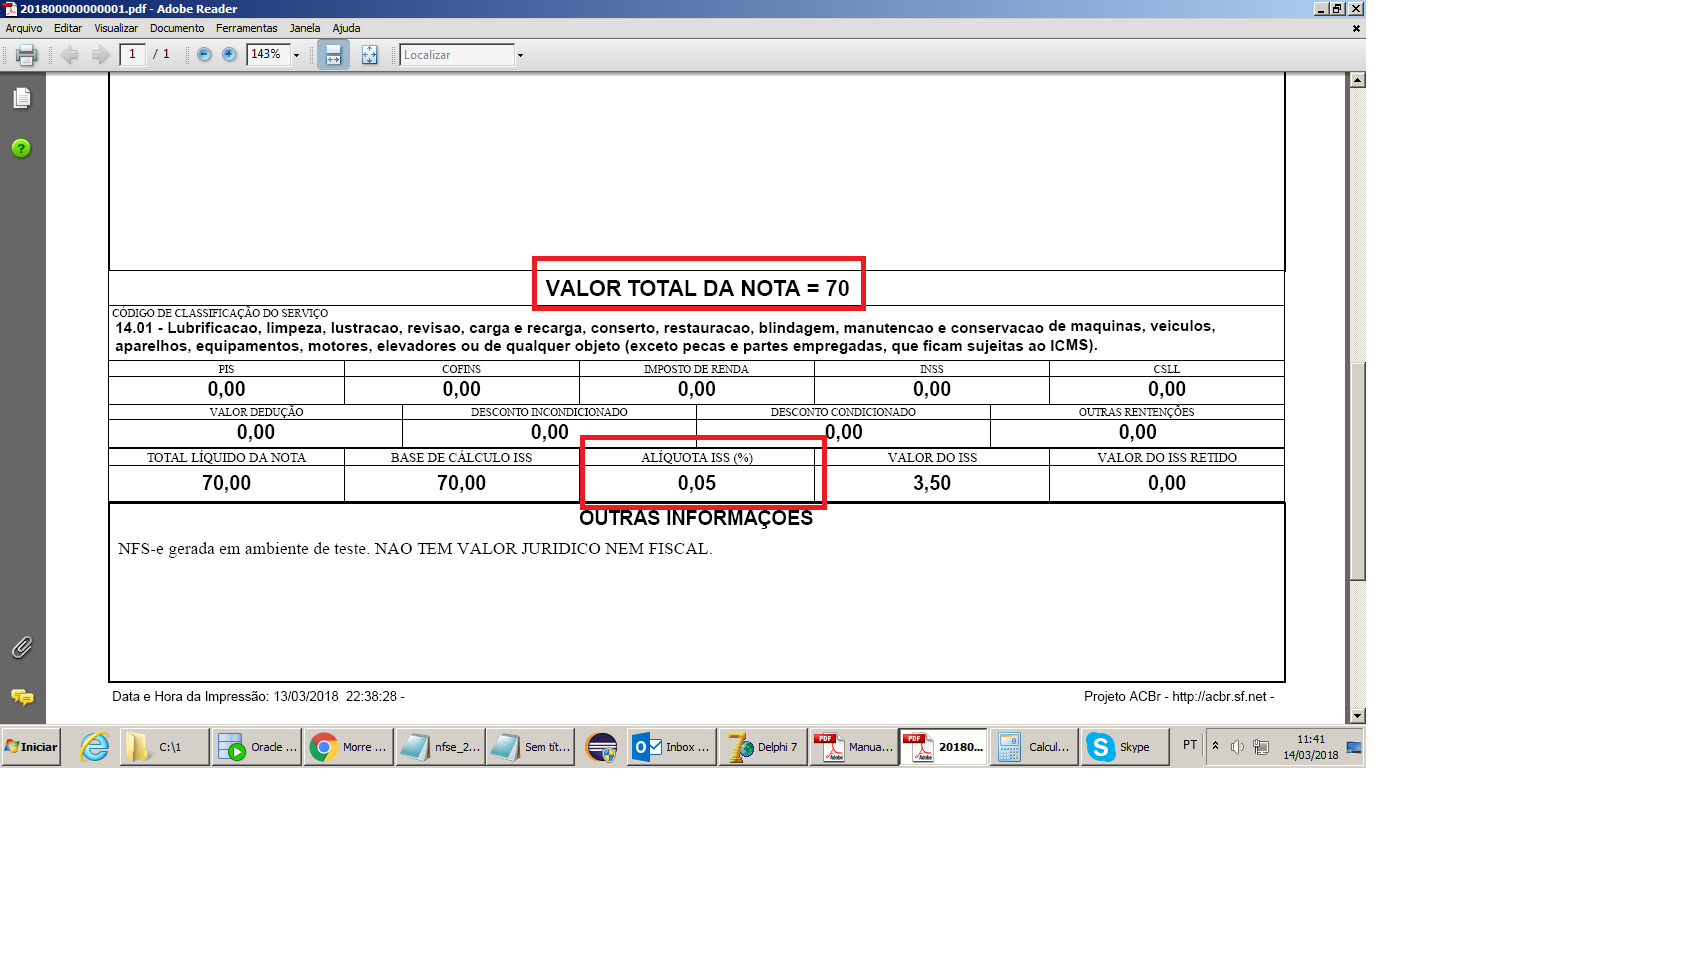Open the volume speaker tray icon
The height and width of the screenshot is (956, 1700).
tap(1237, 747)
